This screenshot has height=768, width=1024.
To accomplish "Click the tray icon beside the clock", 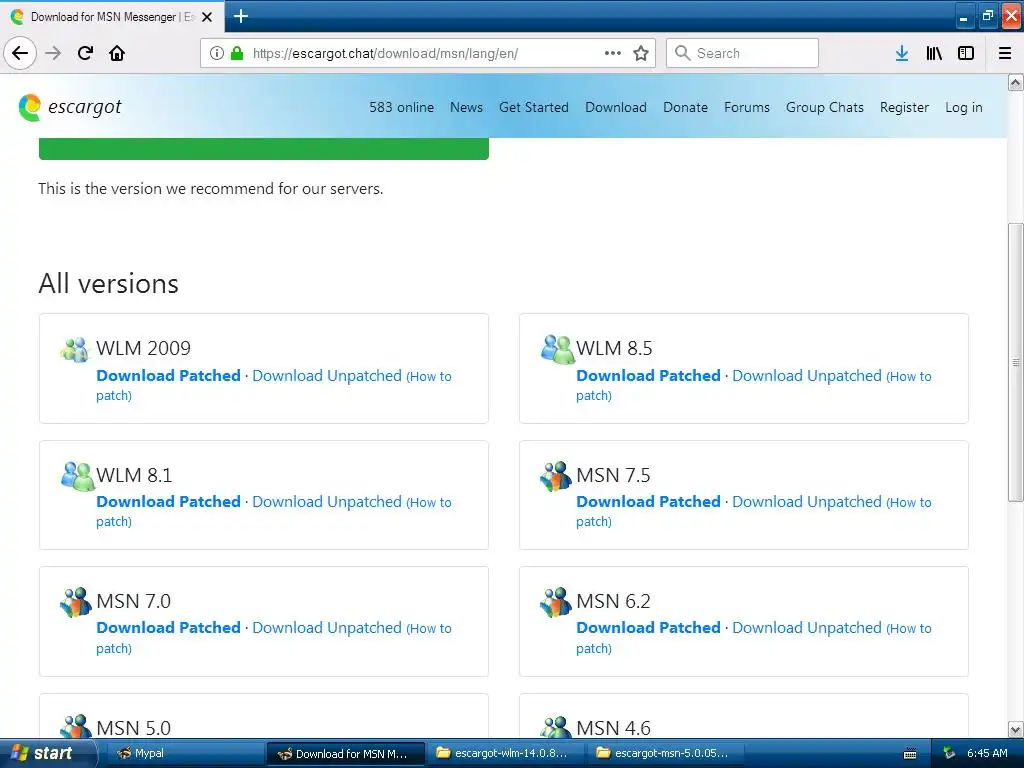I will pyautogui.click(x=949, y=753).
